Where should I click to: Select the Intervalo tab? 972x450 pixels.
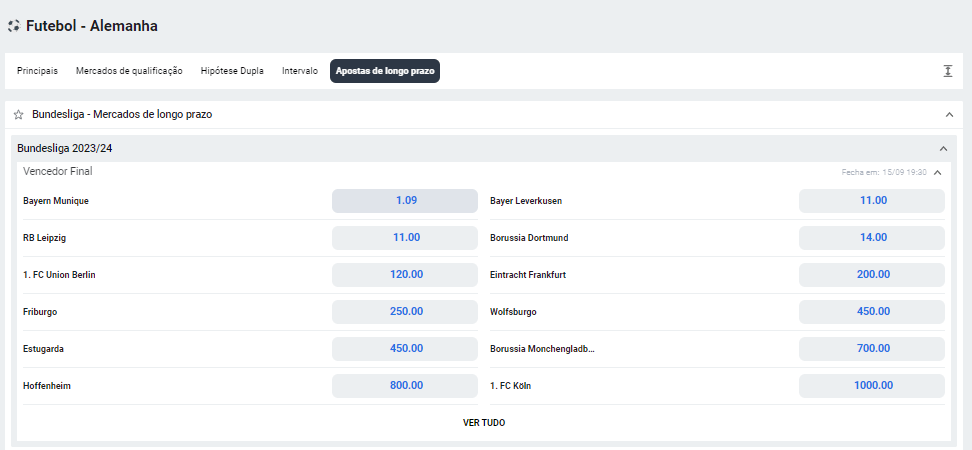(x=300, y=71)
